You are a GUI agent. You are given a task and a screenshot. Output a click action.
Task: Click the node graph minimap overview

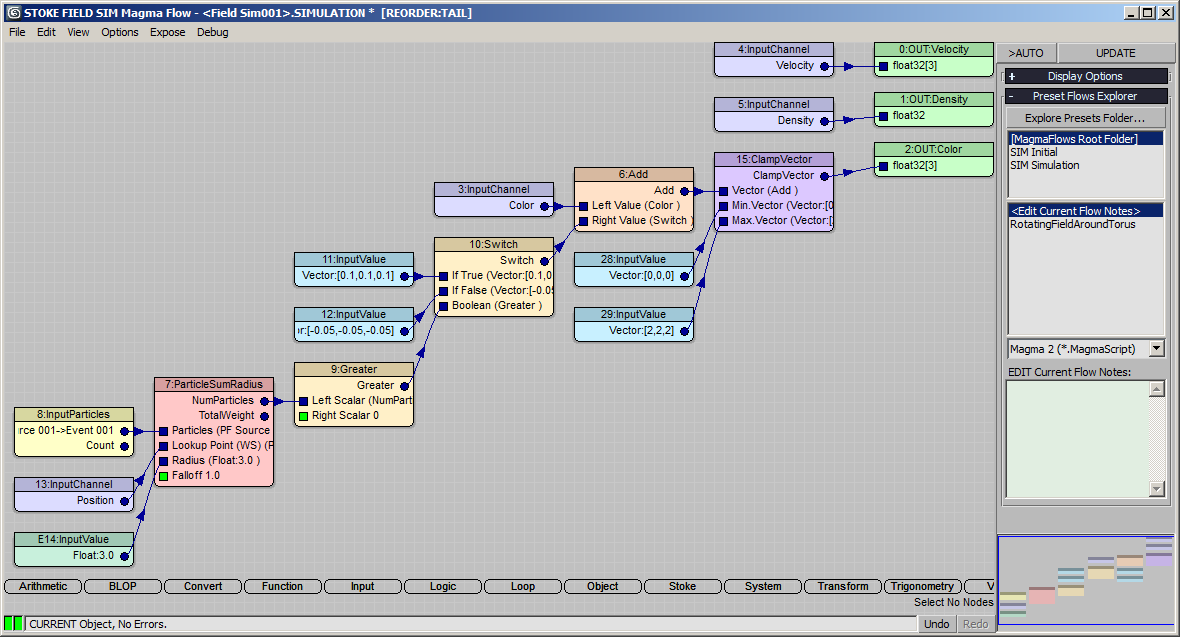(x=1086, y=580)
